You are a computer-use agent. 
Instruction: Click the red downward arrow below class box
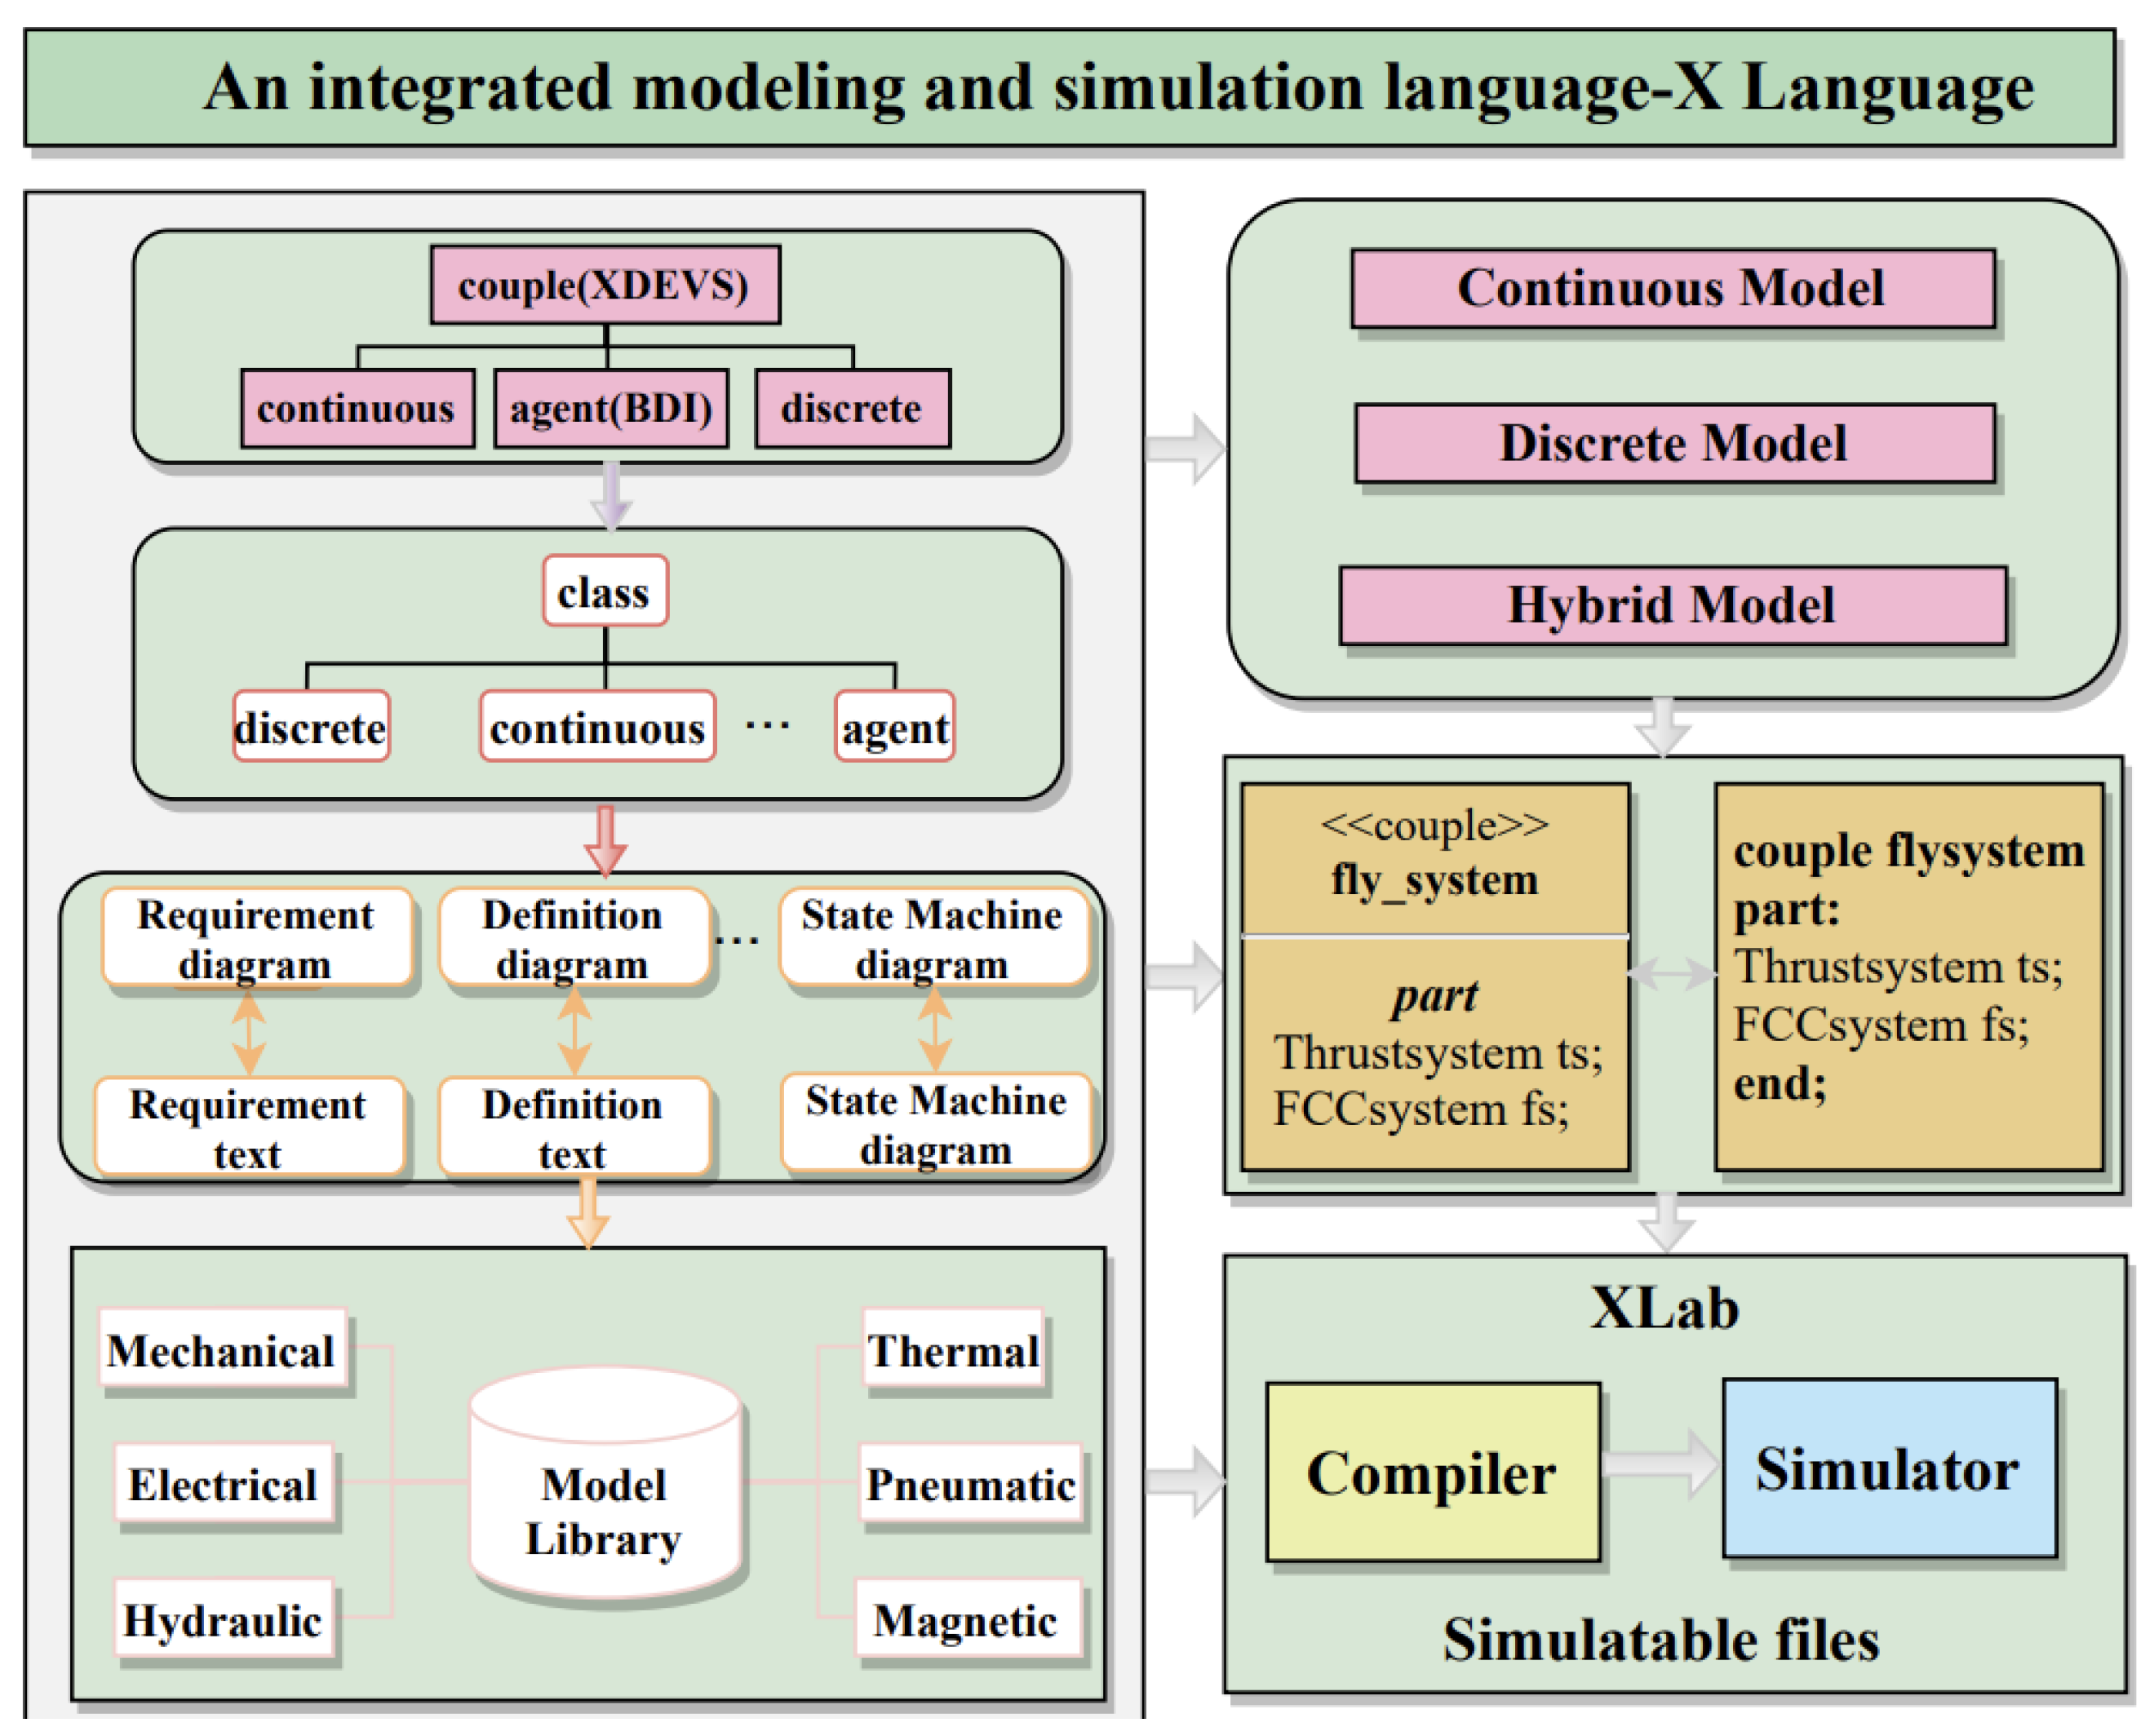(605, 839)
